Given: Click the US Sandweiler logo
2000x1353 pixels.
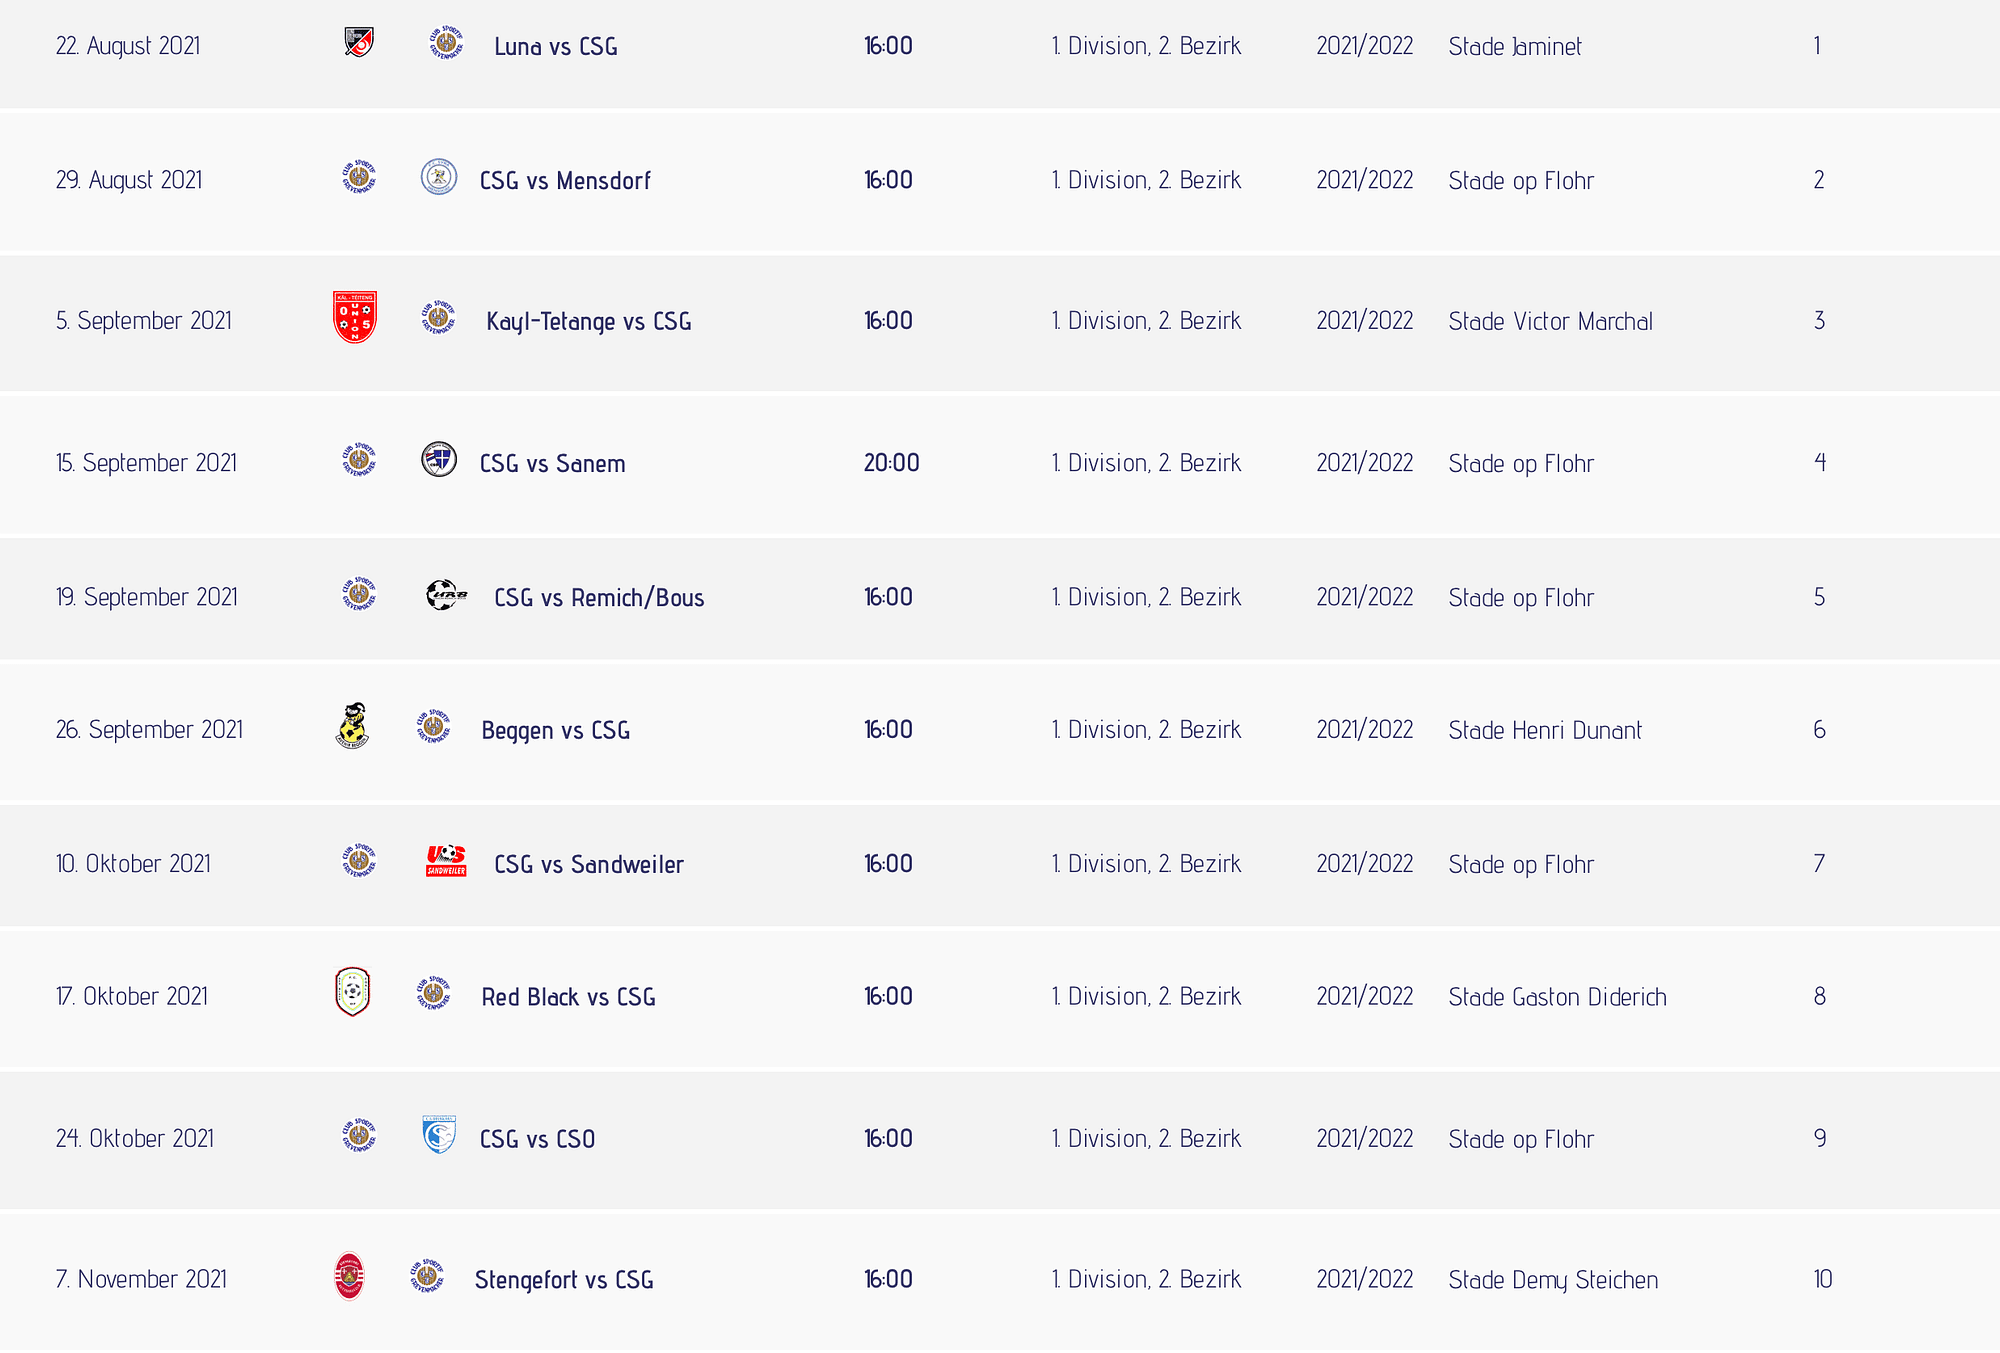Looking at the screenshot, I should tap(446, 861).
